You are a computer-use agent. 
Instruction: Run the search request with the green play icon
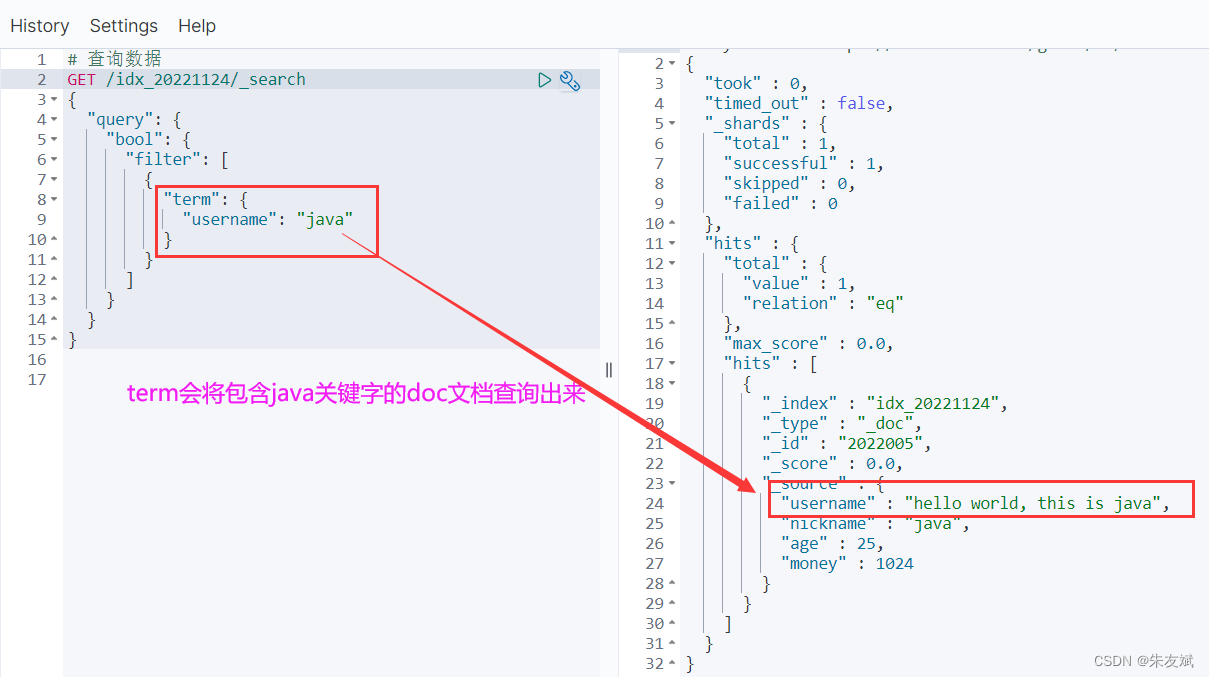[544, 80]
